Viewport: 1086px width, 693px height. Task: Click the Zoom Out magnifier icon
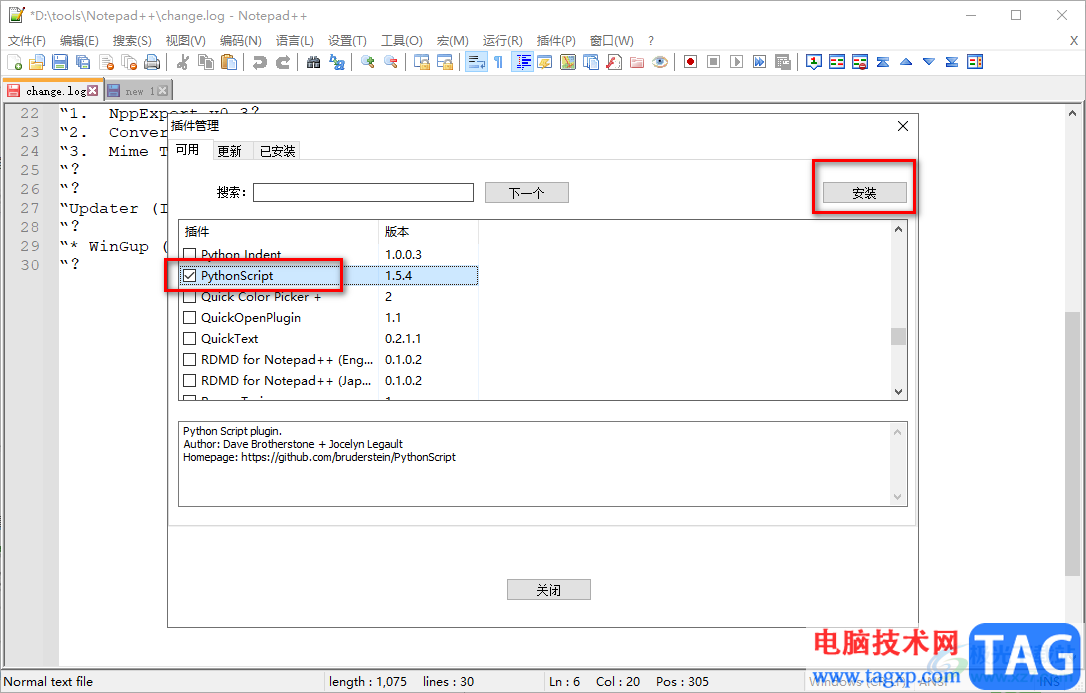pos(391,62)
